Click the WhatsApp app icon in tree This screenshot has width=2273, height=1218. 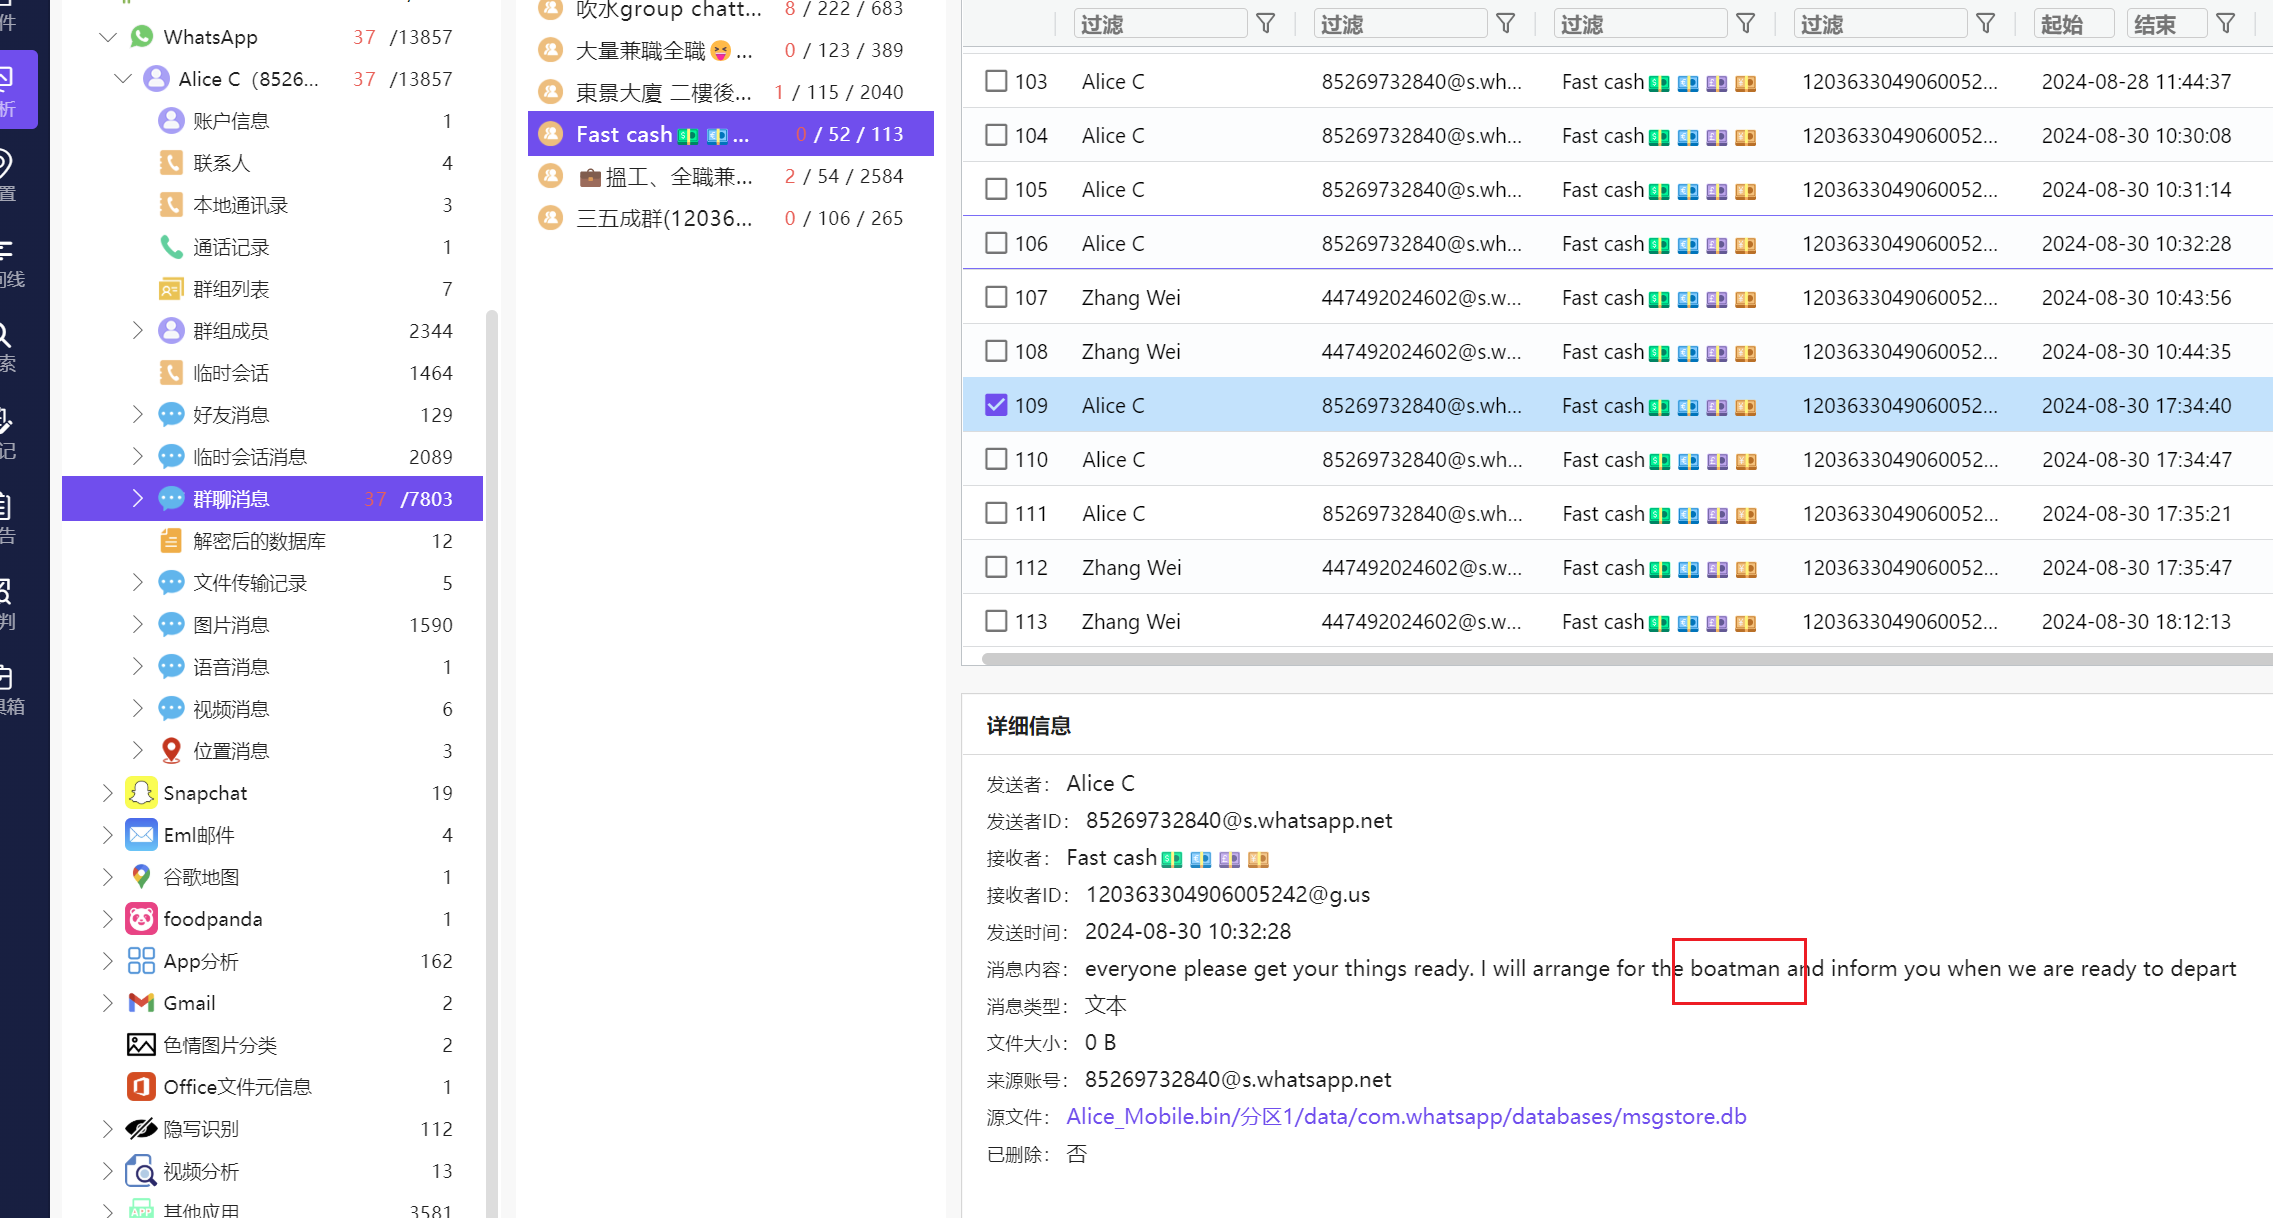tap(142, 37)
